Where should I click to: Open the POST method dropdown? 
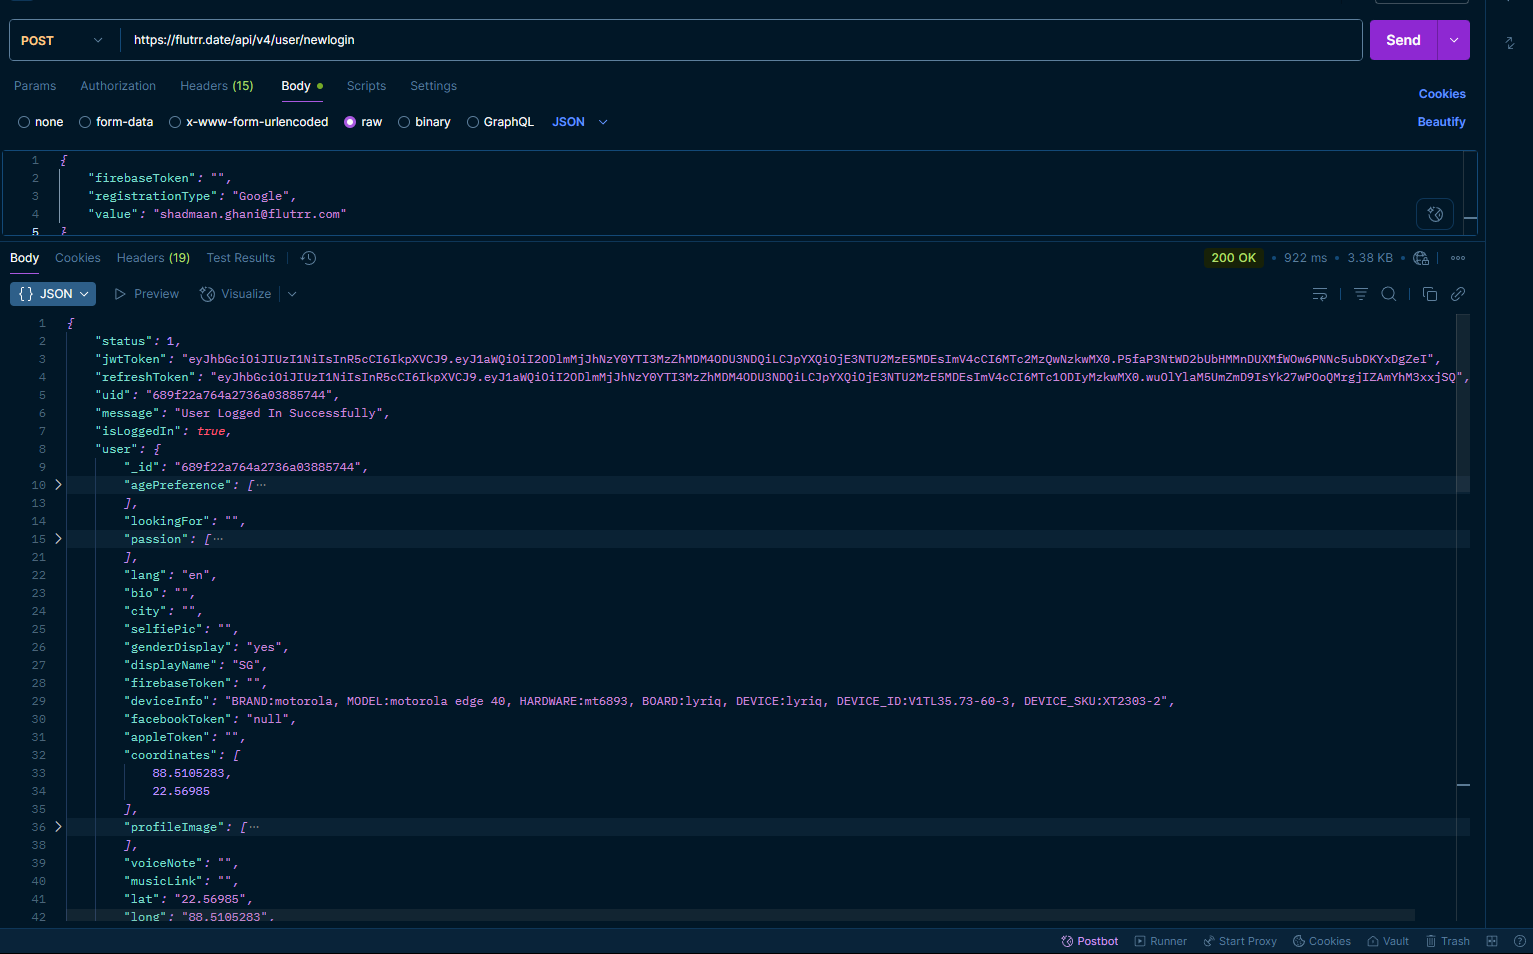(x=62, y=40)
